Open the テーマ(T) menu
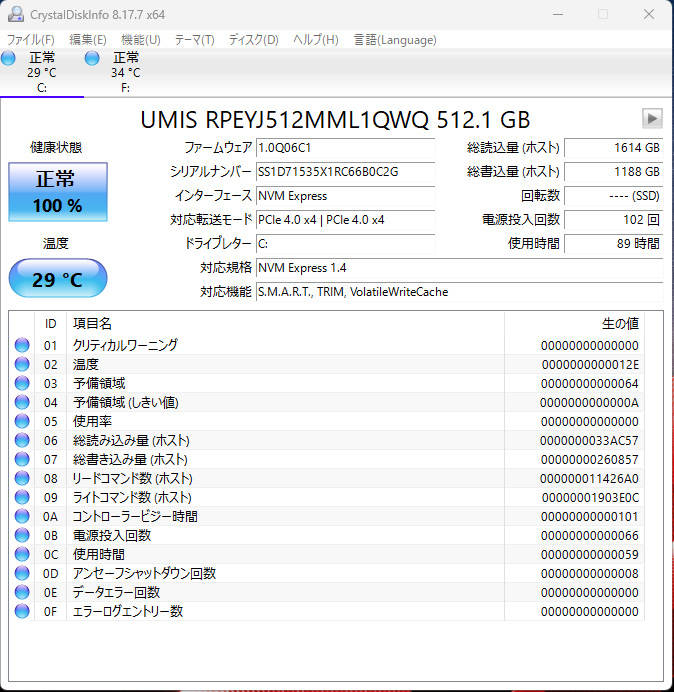Viewport: 674px width, 692px height. (x=194, y=40)
